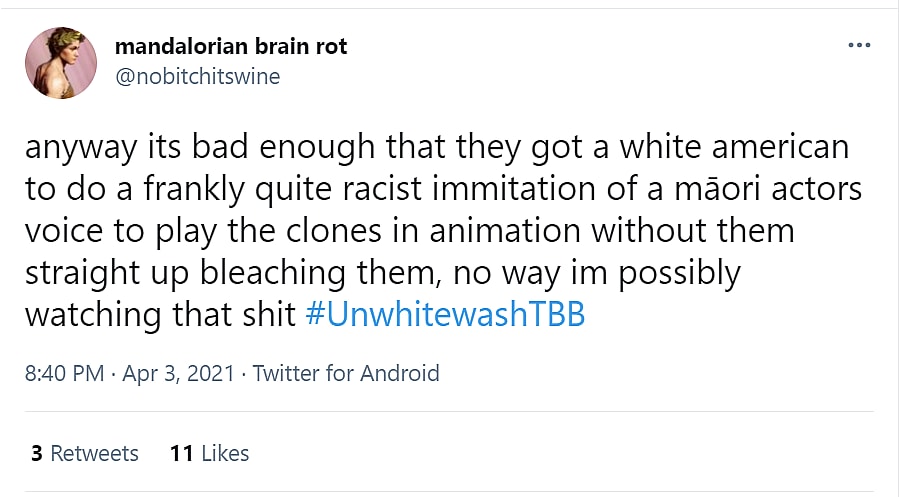
Task: Click the likes count number 11
Action: (181, 453)
